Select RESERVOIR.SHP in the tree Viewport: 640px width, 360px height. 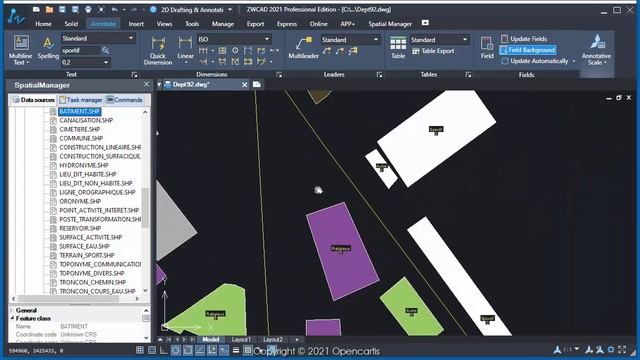(x=80, y=228)
